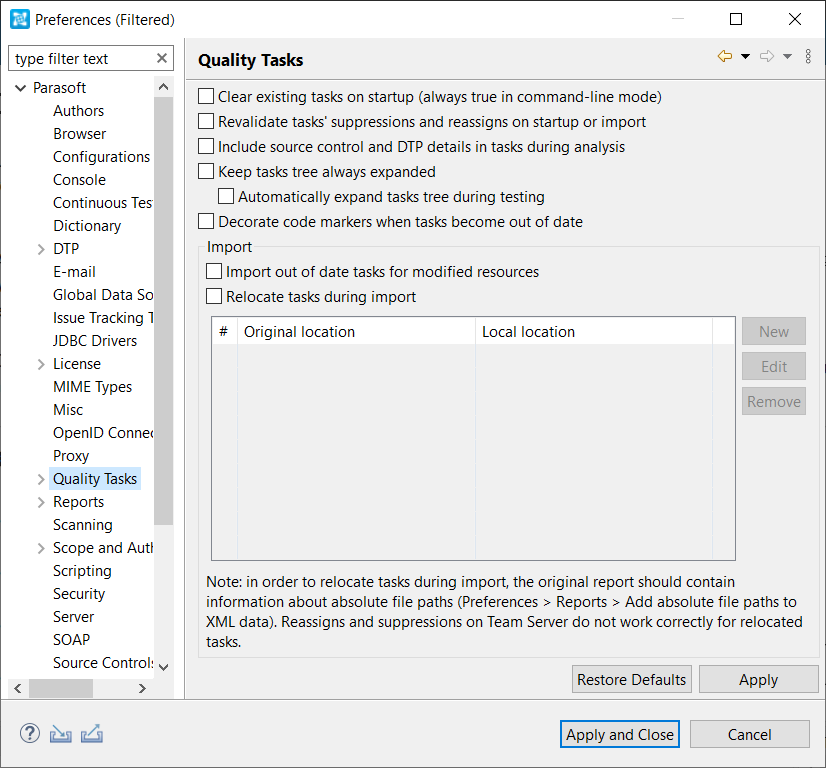Click the tree vertical scrollbar thumb
This screenshot has height=768, width=826.
point(164,311)
